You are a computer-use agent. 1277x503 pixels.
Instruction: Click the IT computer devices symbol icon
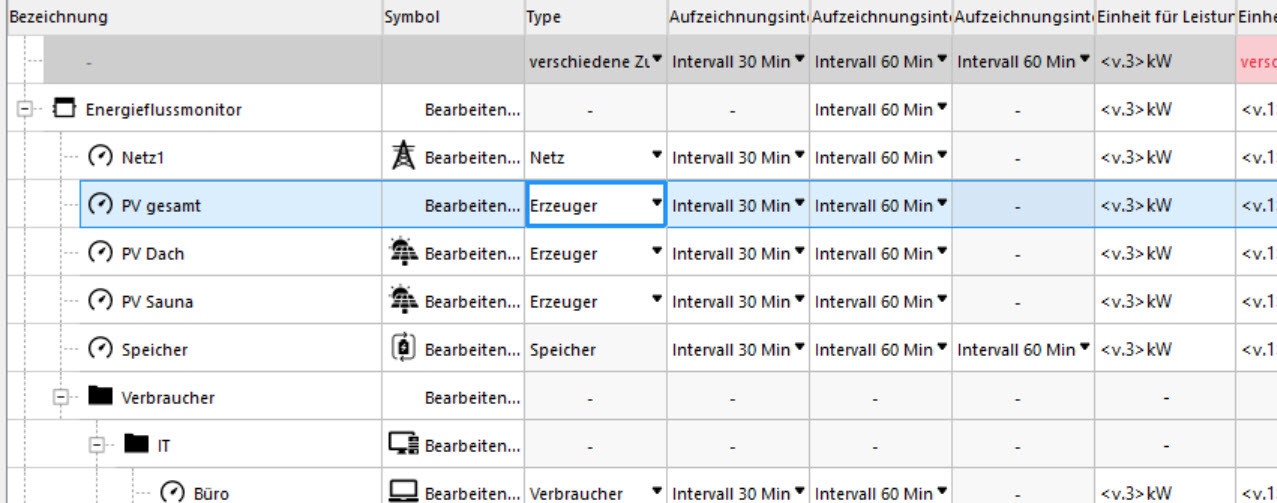coord(403,444)
